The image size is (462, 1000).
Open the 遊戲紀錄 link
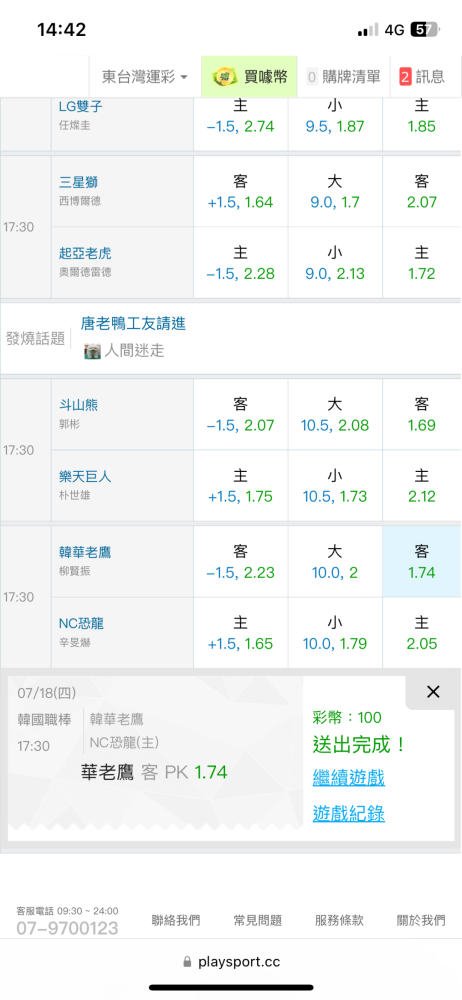point(348,813)
